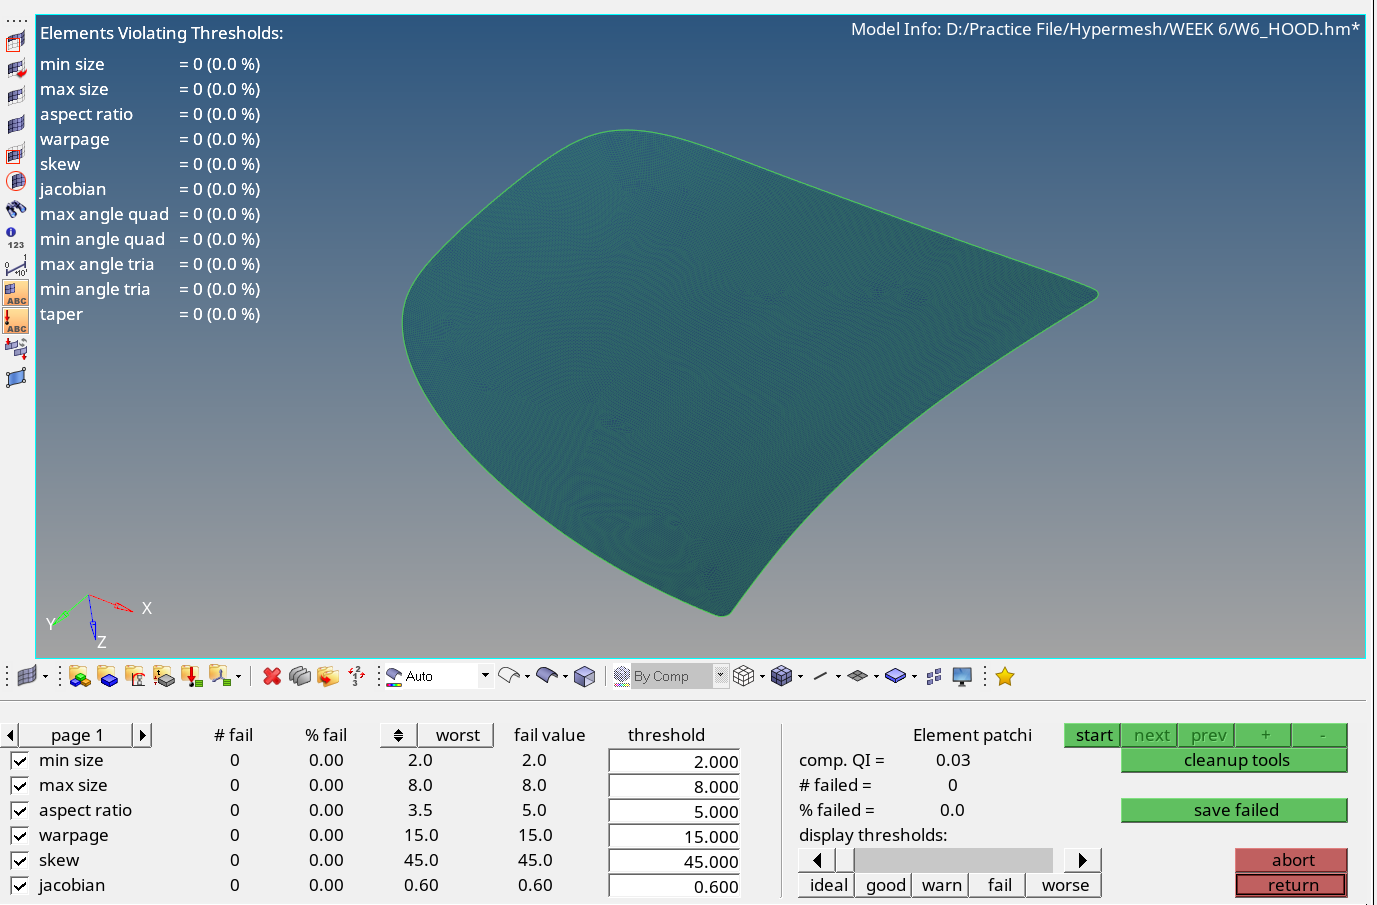This screenshot has height=905, width=1377.
Task: Open the Auto color mode dropdown
Action: pyautogui.click(x=485, y=676)
